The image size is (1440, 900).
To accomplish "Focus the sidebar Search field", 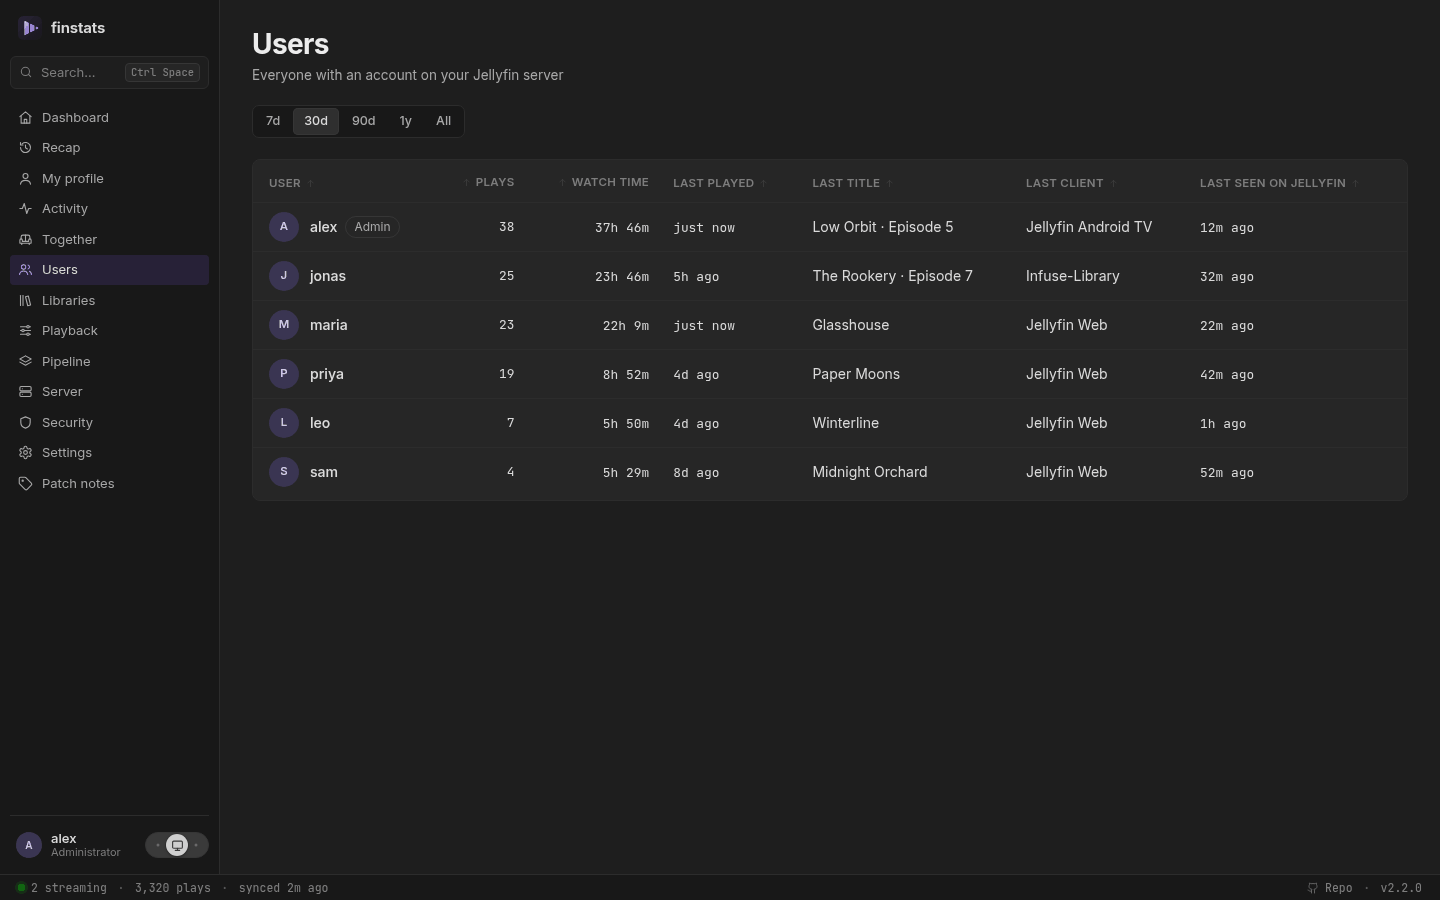I will click(110, 73).
